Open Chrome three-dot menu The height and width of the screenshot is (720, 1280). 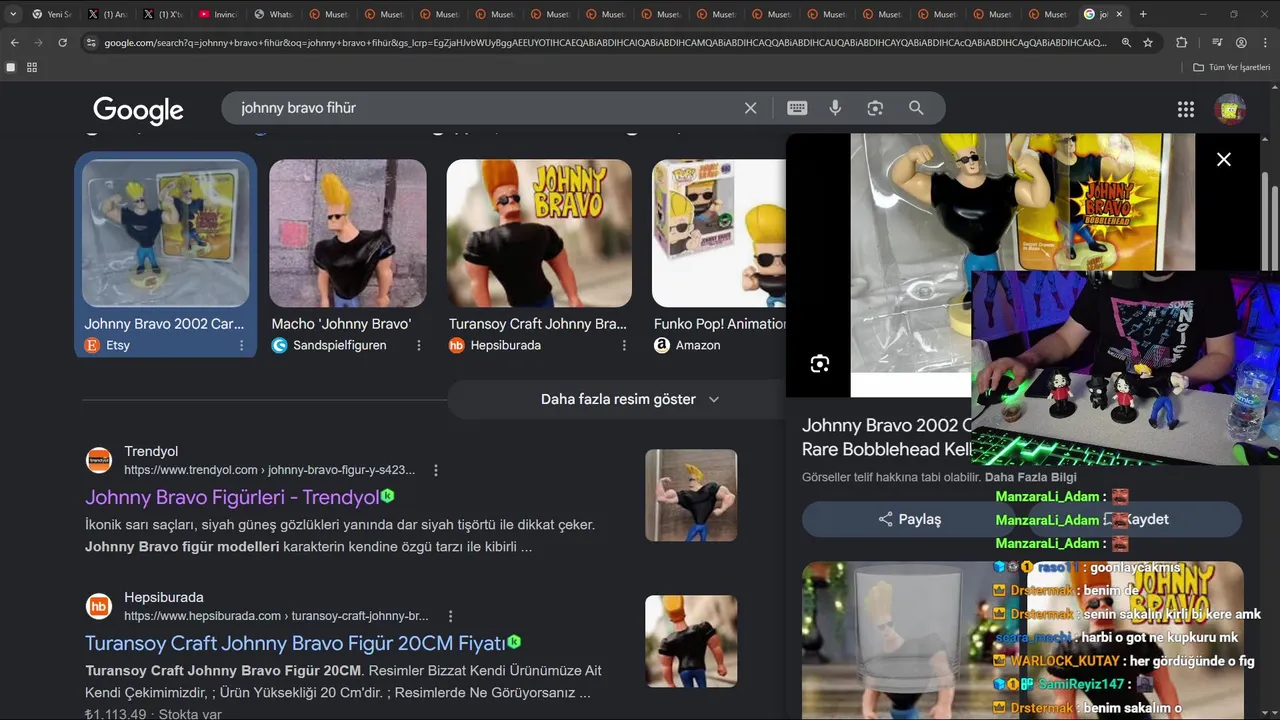[1264, 43]
